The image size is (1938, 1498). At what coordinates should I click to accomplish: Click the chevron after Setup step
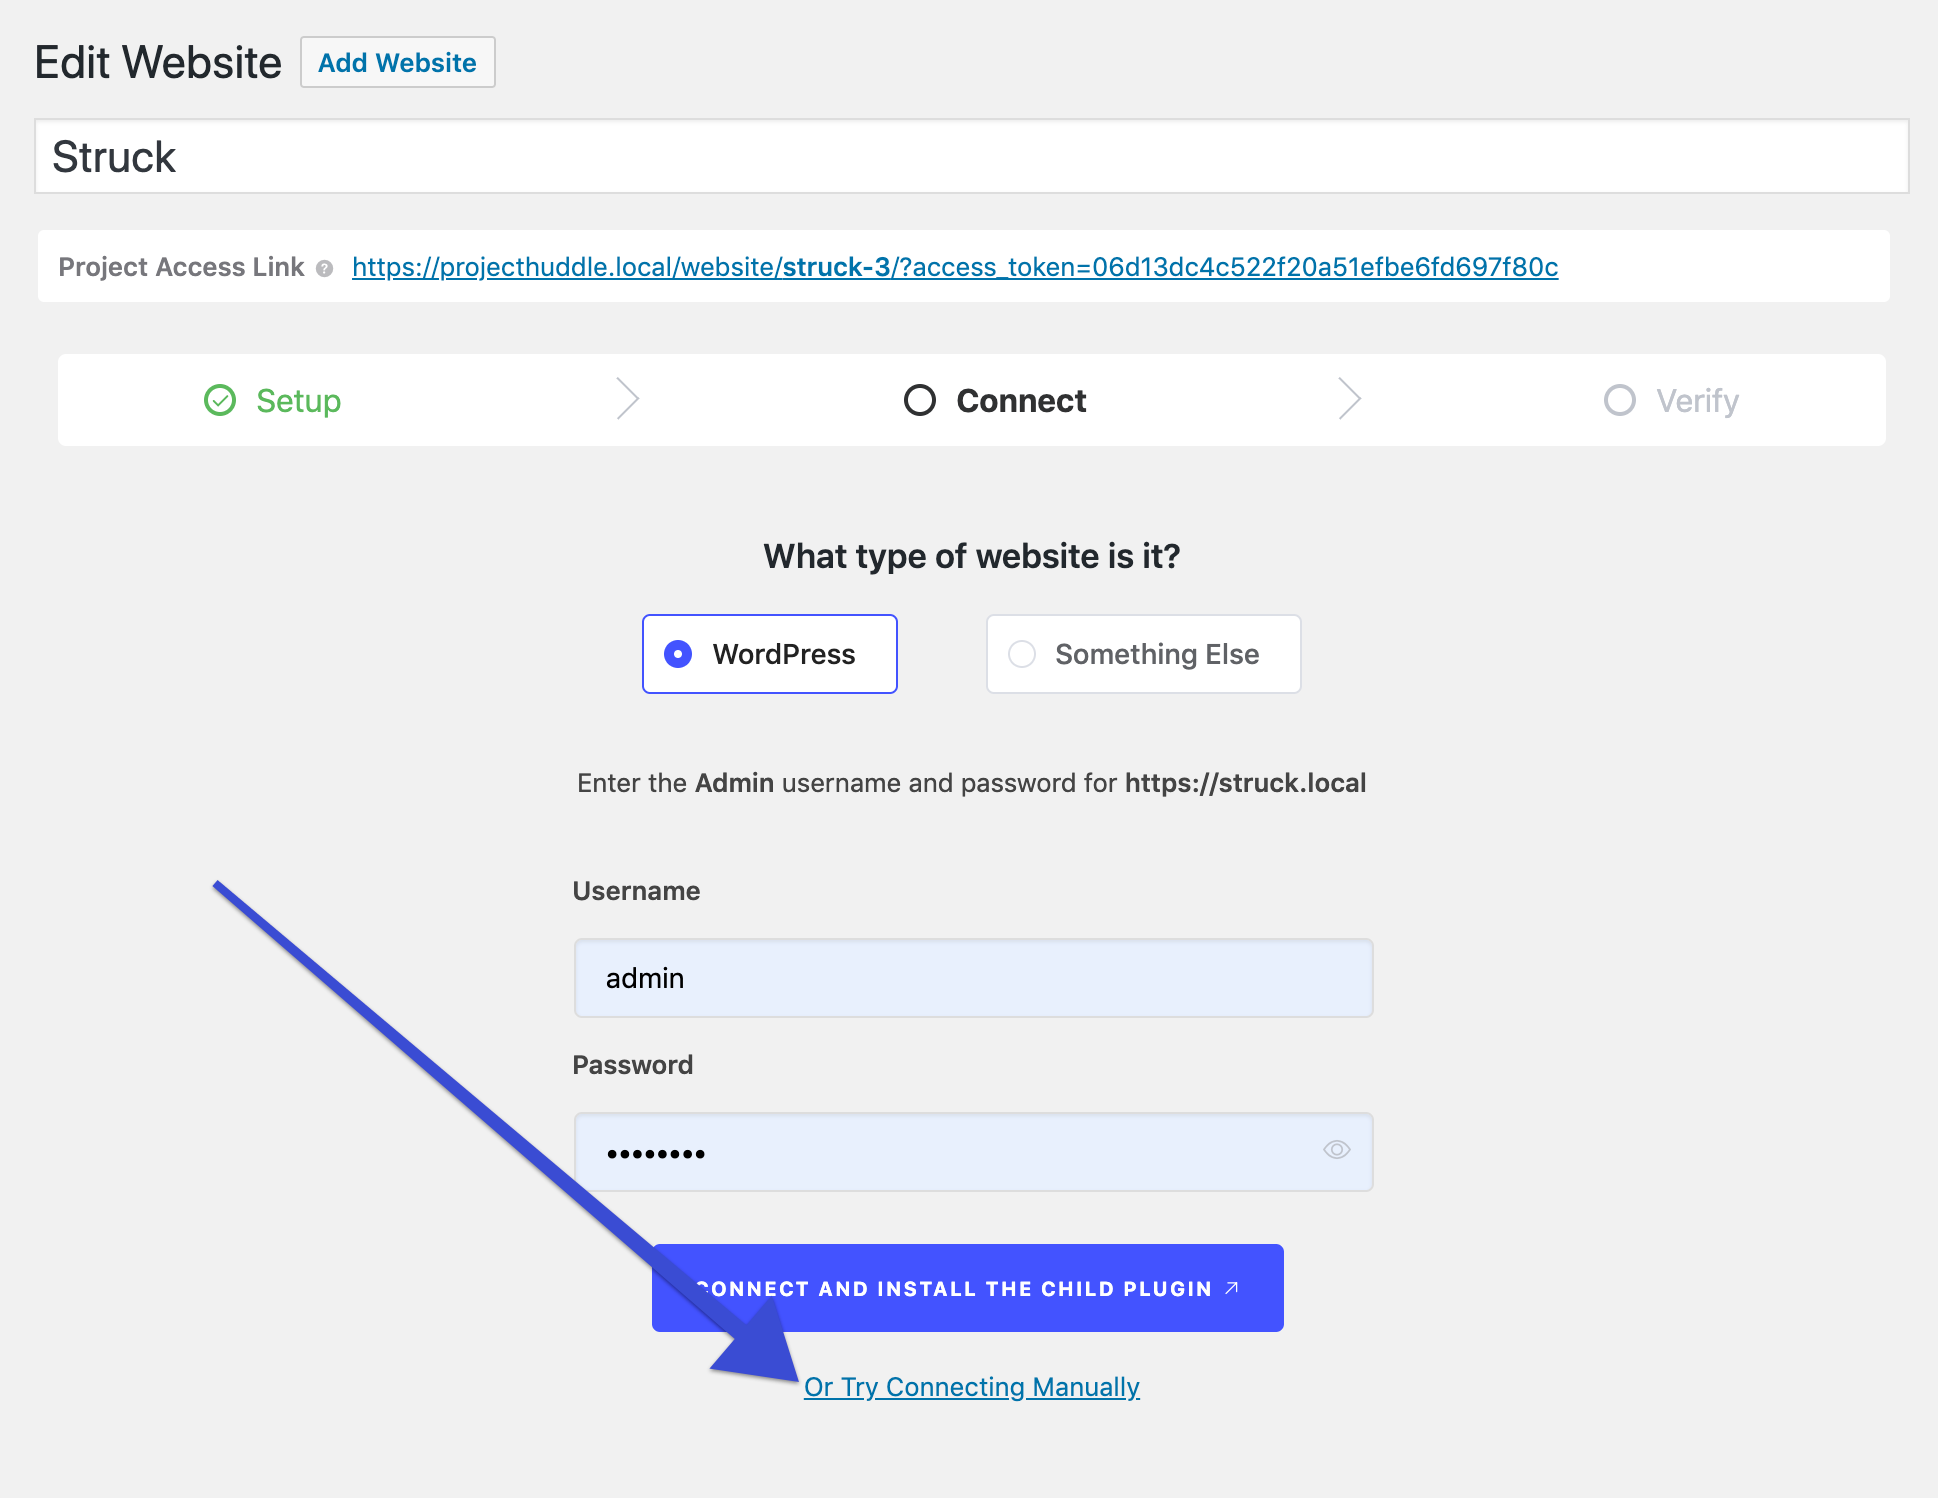(627, 399)
